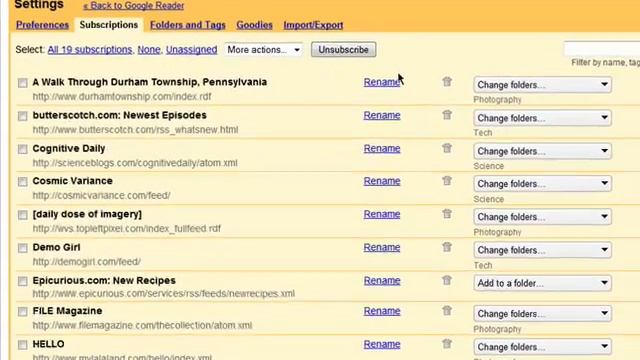Rename the Cognitive Daily feed

click(382, 148)
